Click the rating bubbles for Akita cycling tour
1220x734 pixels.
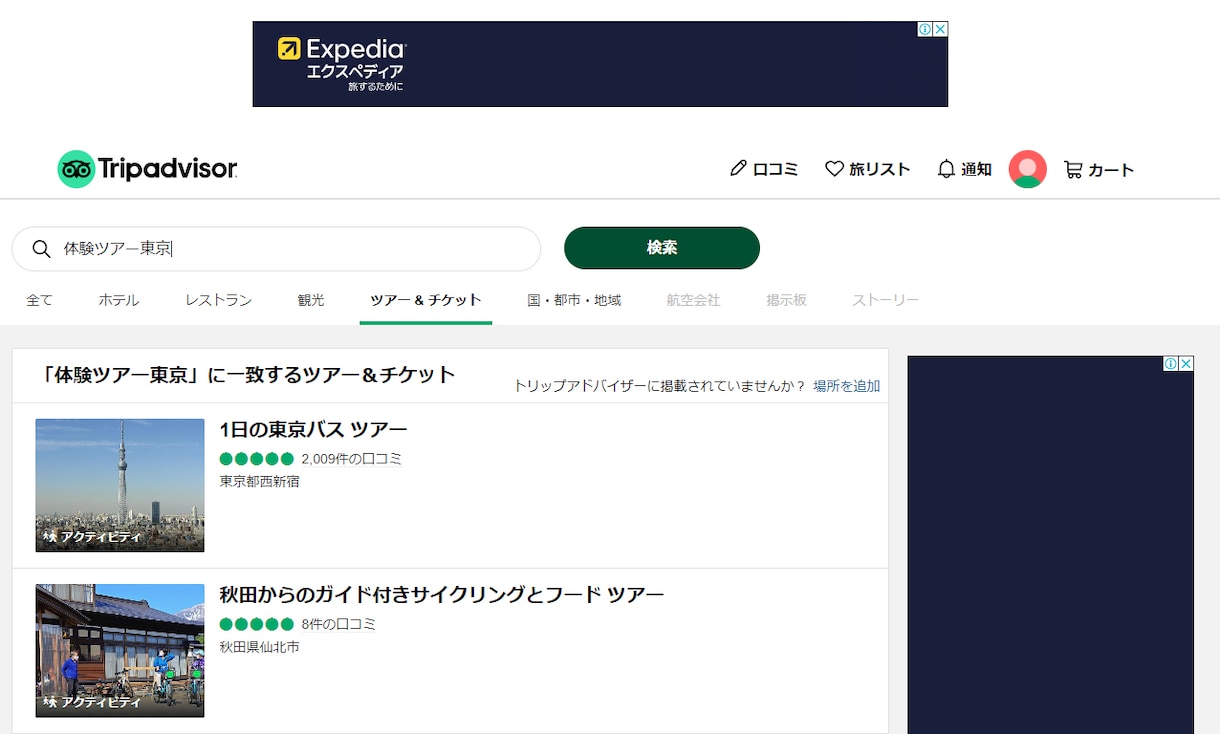[257, 624]
